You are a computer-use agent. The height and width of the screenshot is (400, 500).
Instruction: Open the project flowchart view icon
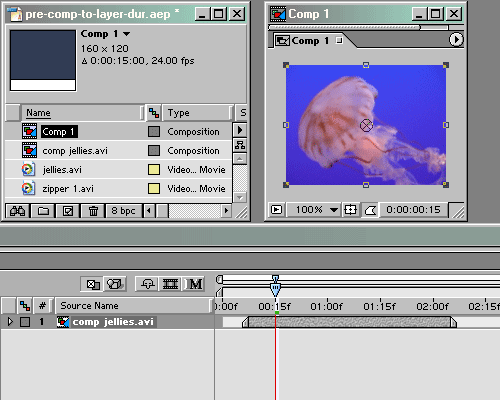click(x=240, y=145)
